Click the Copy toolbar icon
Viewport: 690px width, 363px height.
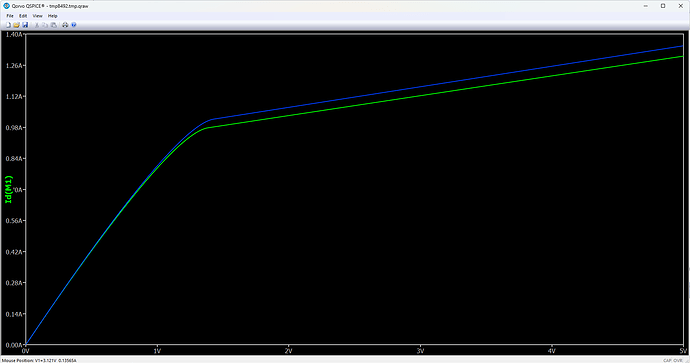[x=45, y=25]
